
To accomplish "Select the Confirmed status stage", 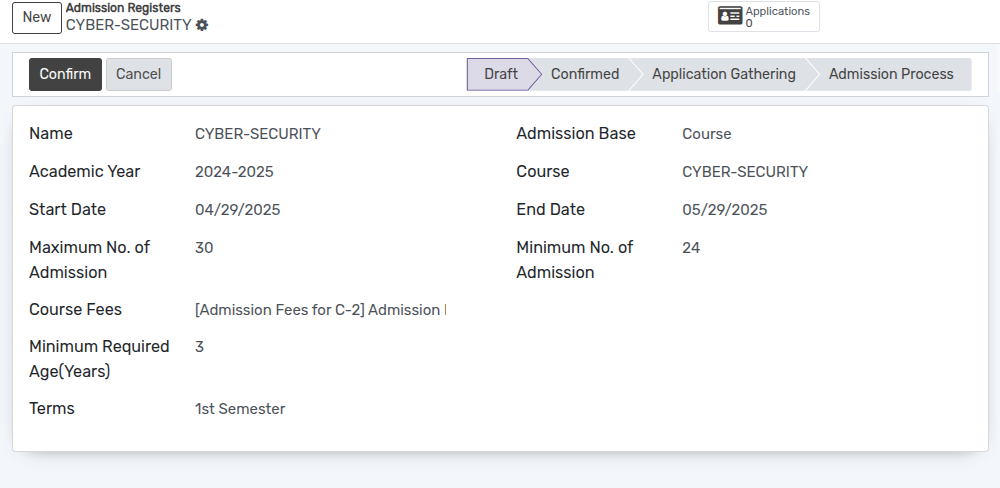I will tap(585, 74).
